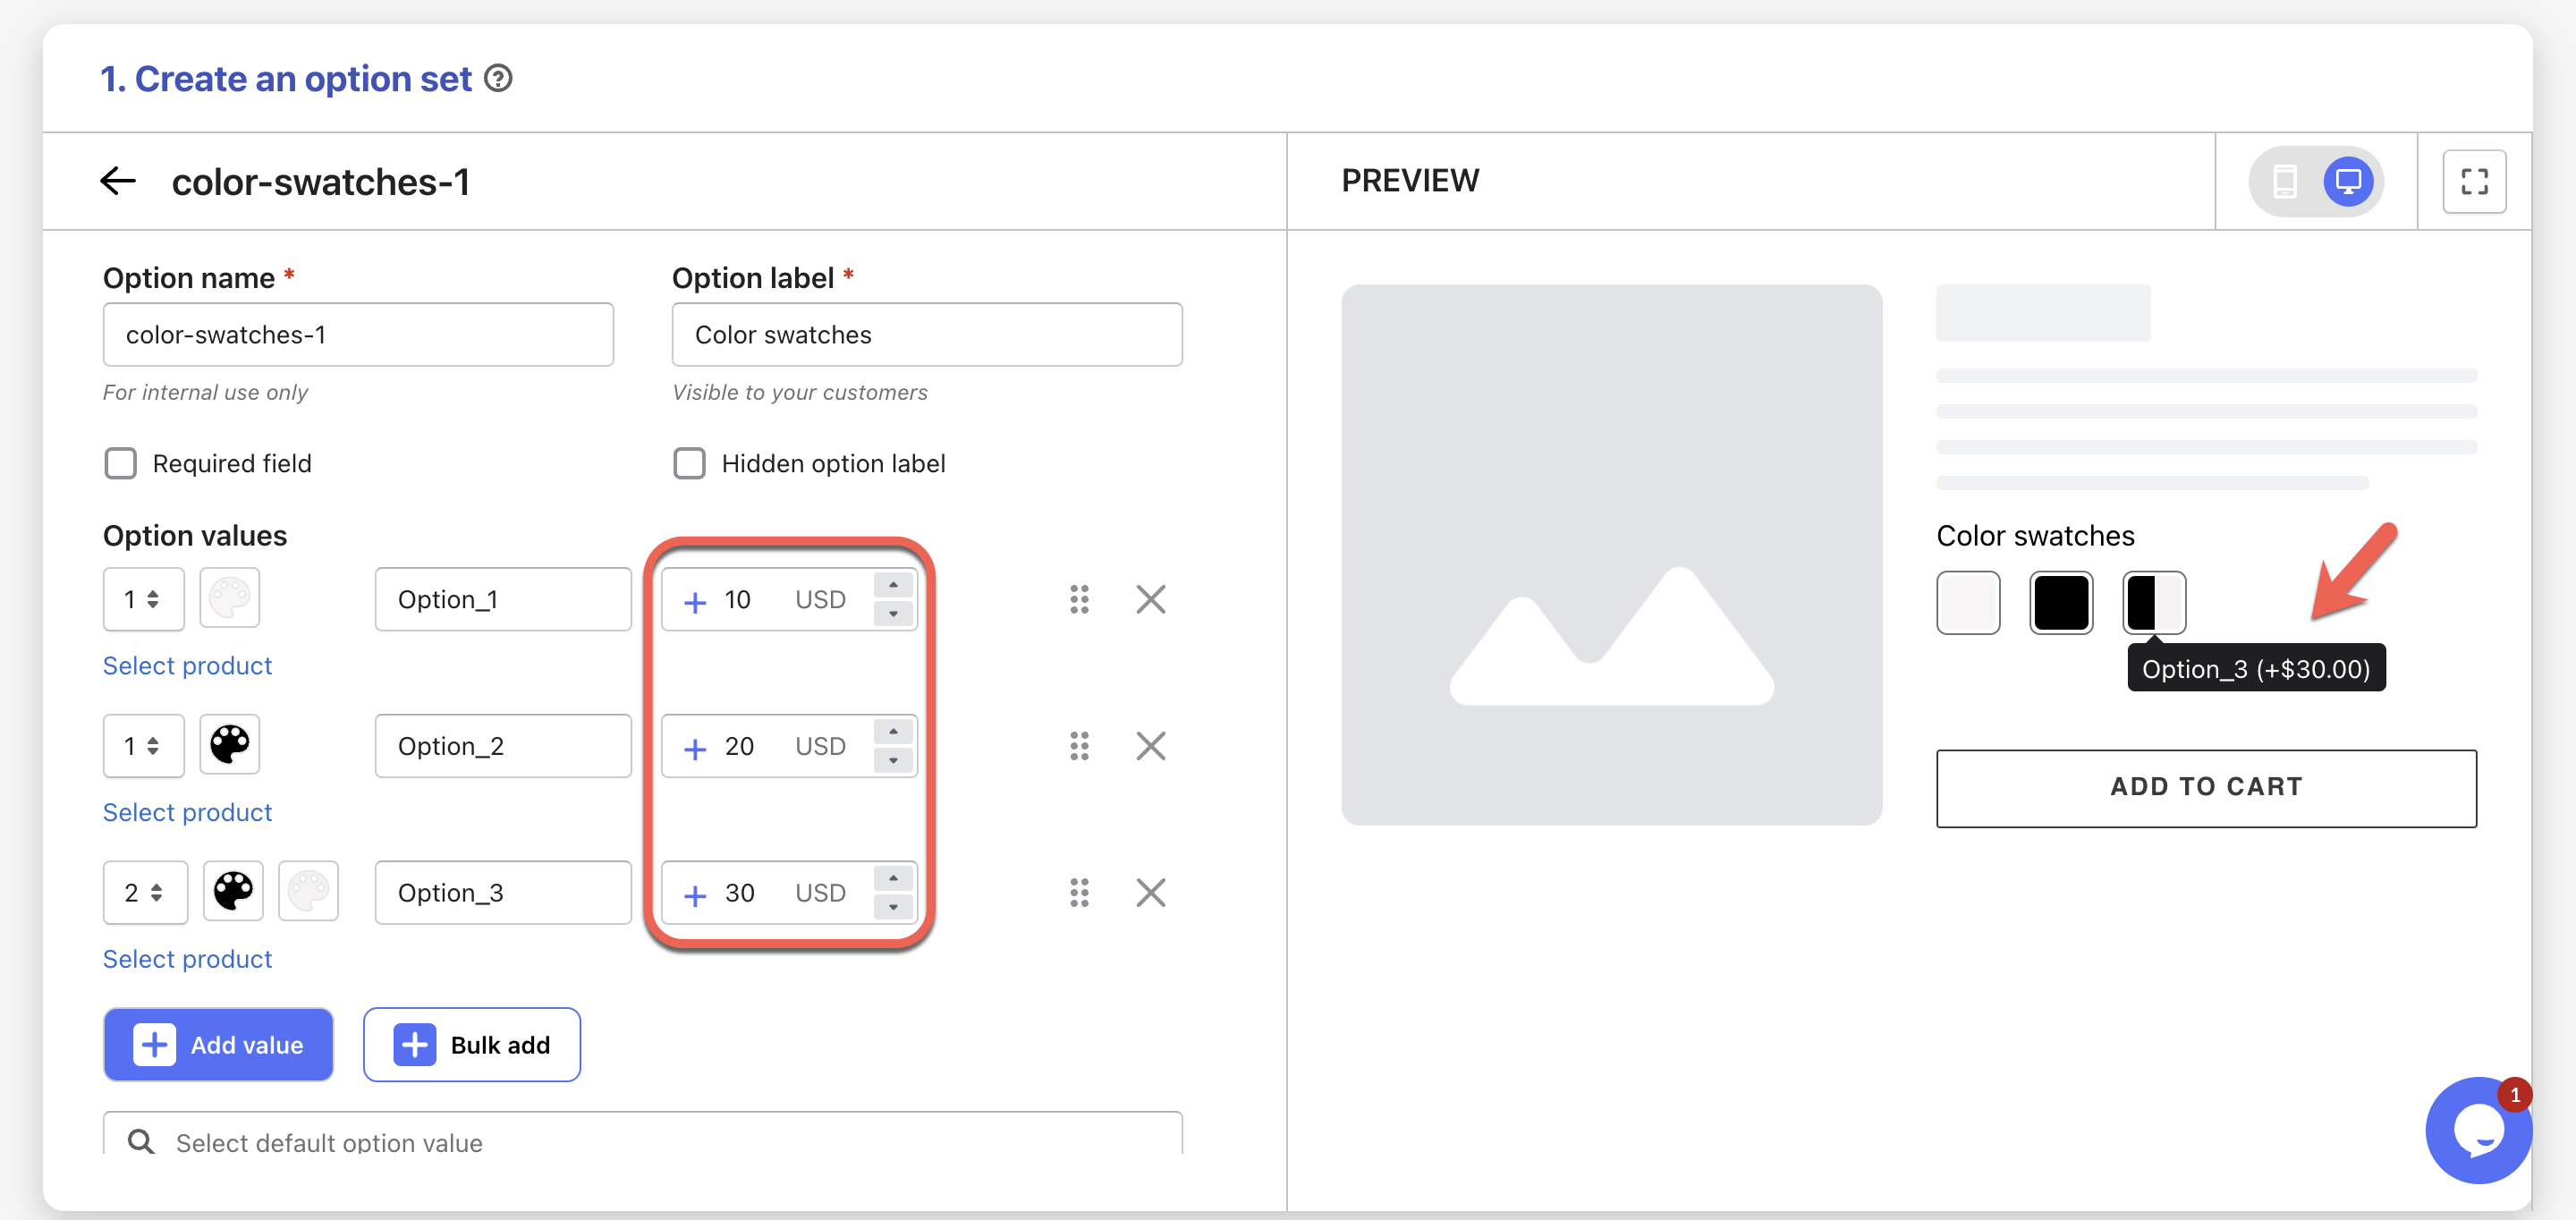Viewport: 2576px width, 1220px height.
Task: Select the black swatch in preview
Action: 2060,603
